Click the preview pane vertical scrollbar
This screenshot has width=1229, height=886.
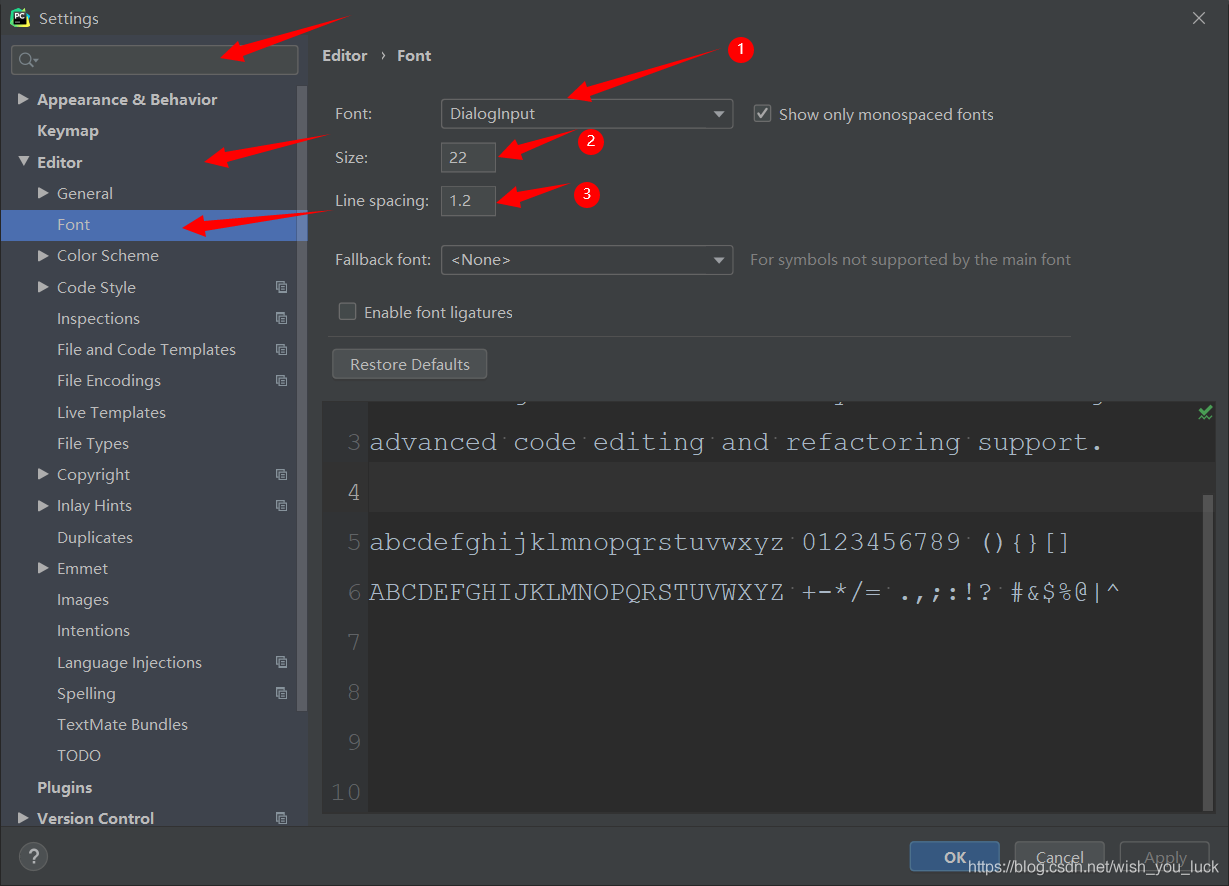click(x=1208, y=650)
